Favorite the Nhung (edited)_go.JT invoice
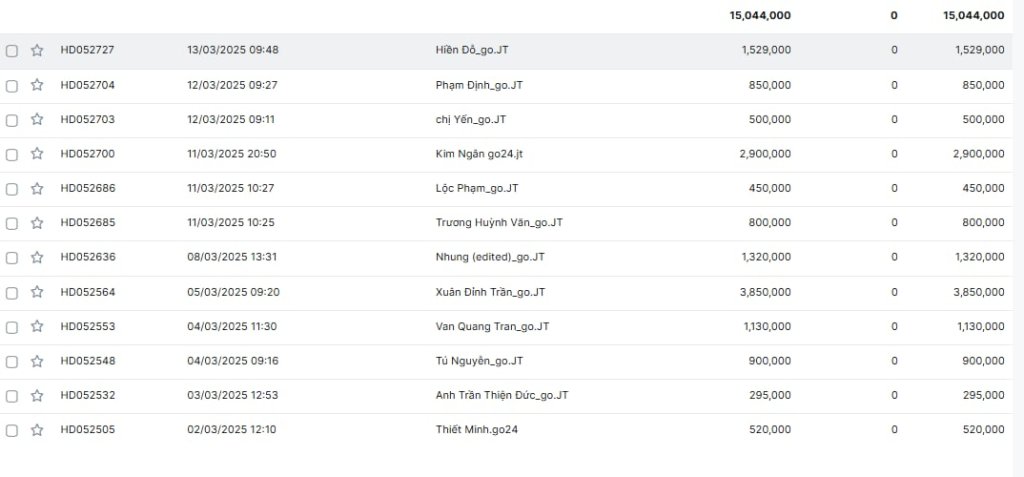 point(37,257)
